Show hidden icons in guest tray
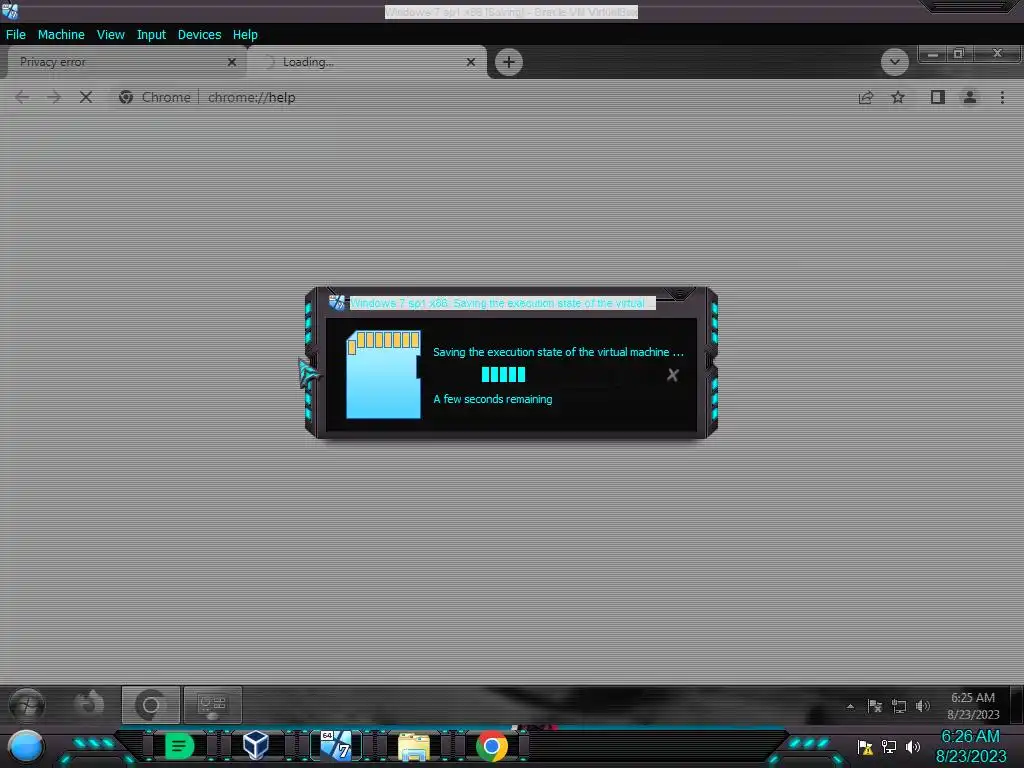This screenshot has width=1024, height=768. click(x=850, y=706)
